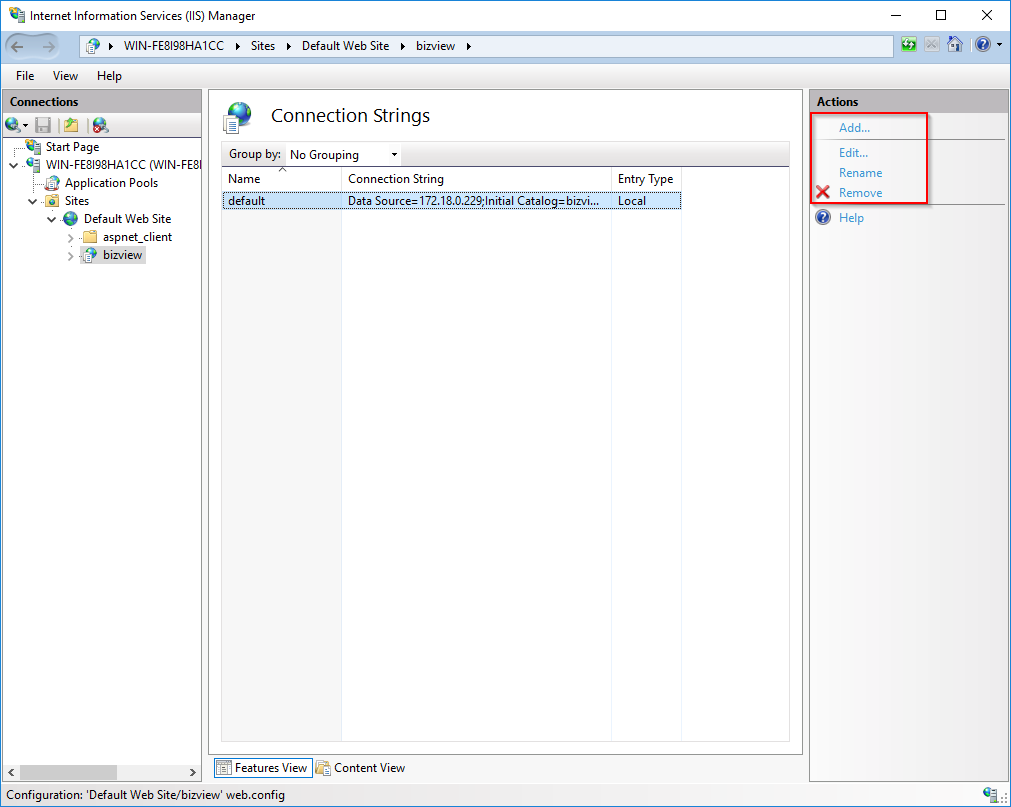Click WIN-FE8I98HA1CC in the breadcrumb
Screen dimensions: 1011x807
[174, 46]
